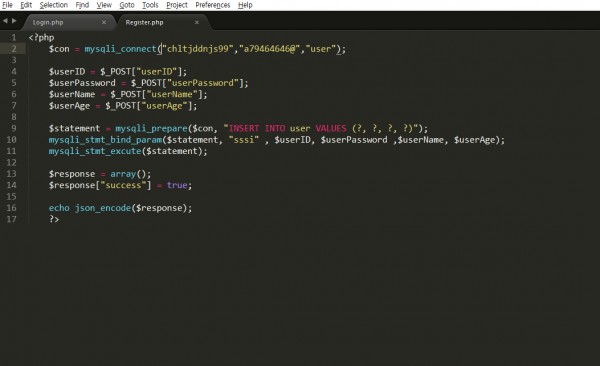The height and width of the screenshot is (366, 600).
Task: Click the mysqli_stmt_bind_param function name
Action: (105, 140)
